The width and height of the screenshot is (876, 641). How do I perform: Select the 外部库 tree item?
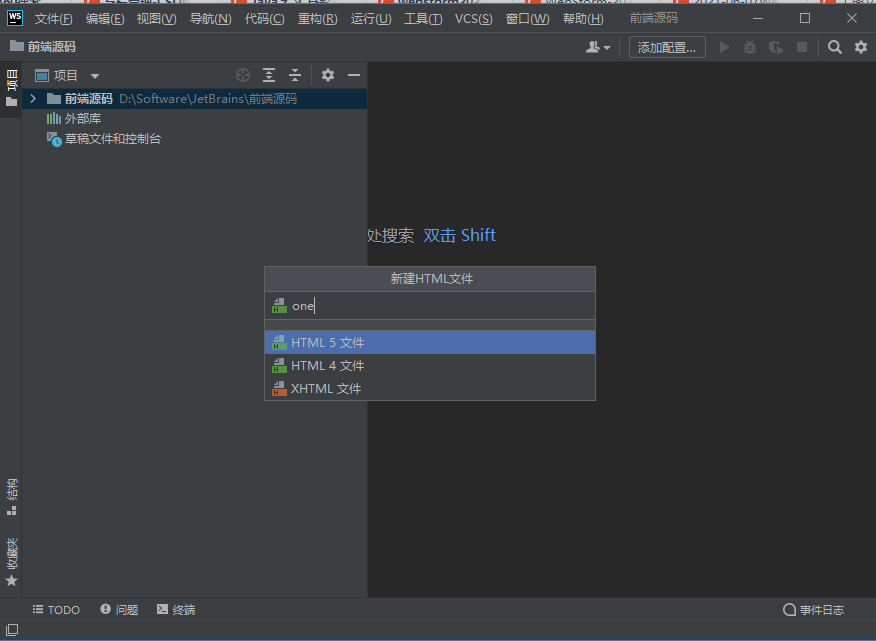(x=74, y=118)
